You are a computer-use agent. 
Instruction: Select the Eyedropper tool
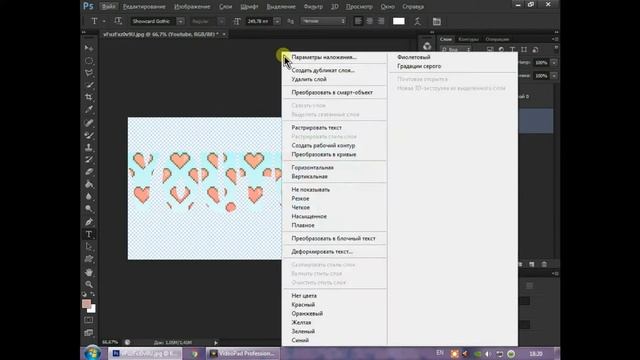[89, 110]
